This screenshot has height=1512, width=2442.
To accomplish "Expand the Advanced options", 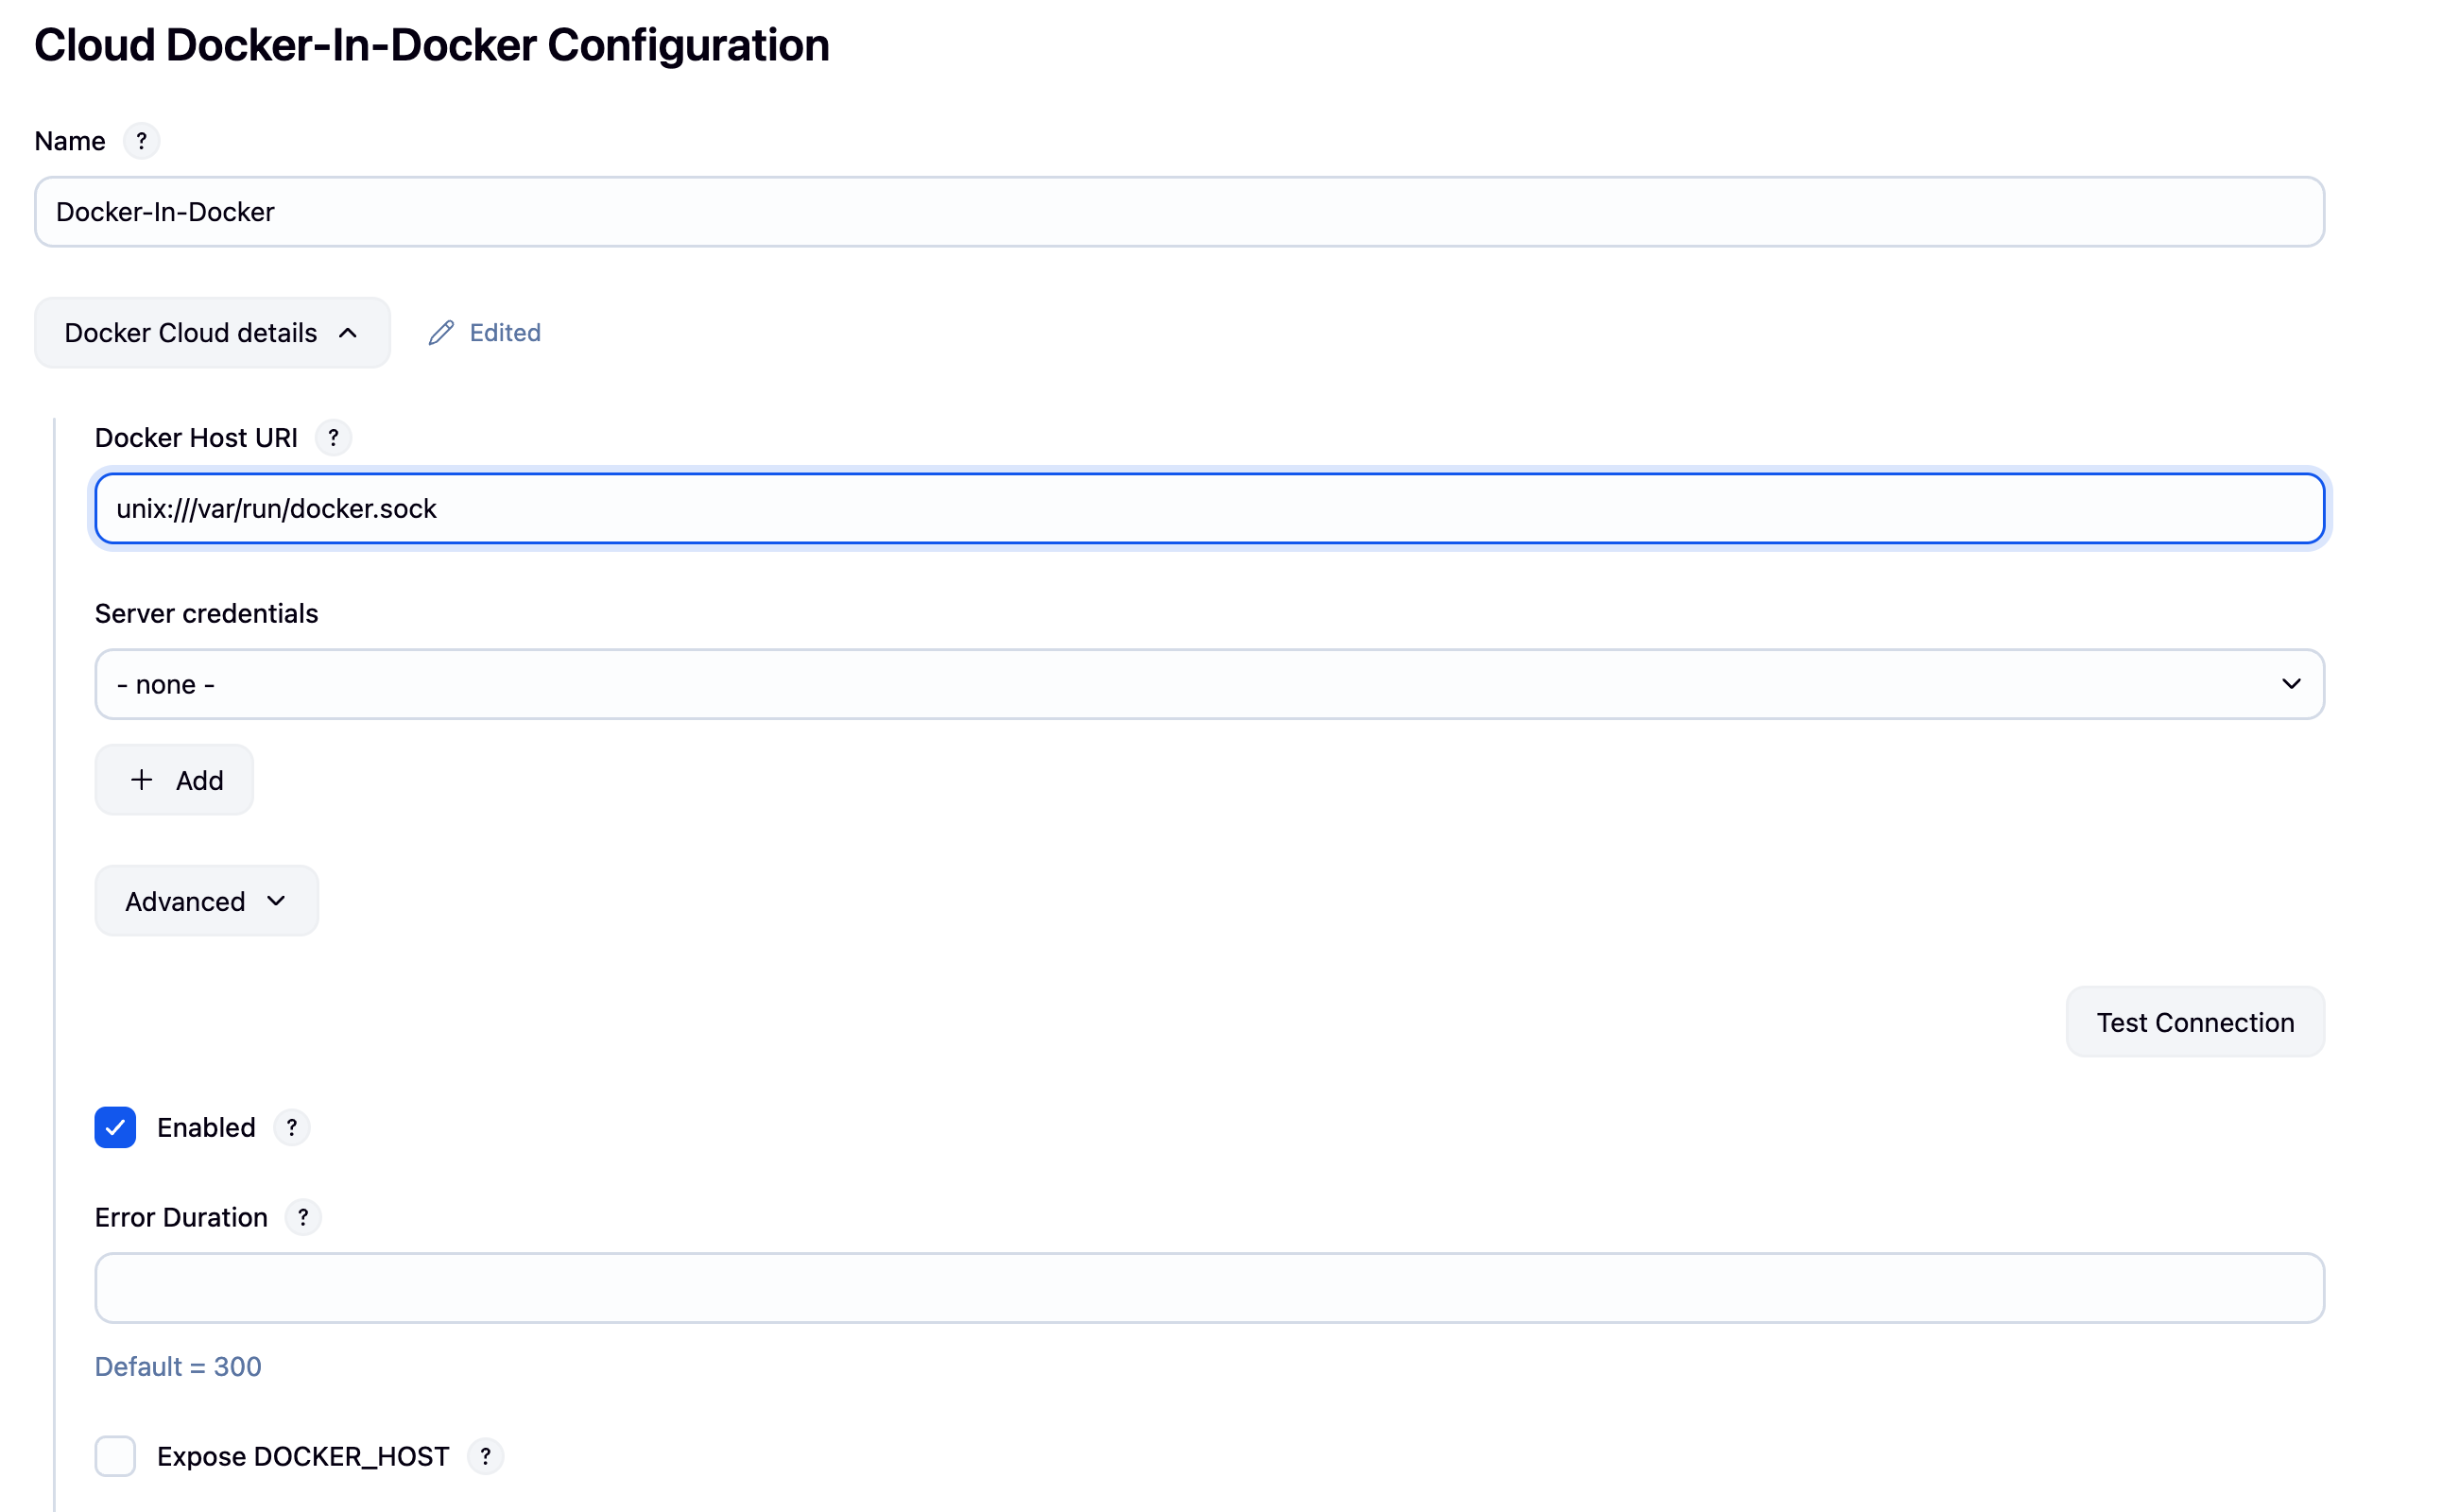I will [206, 901].
